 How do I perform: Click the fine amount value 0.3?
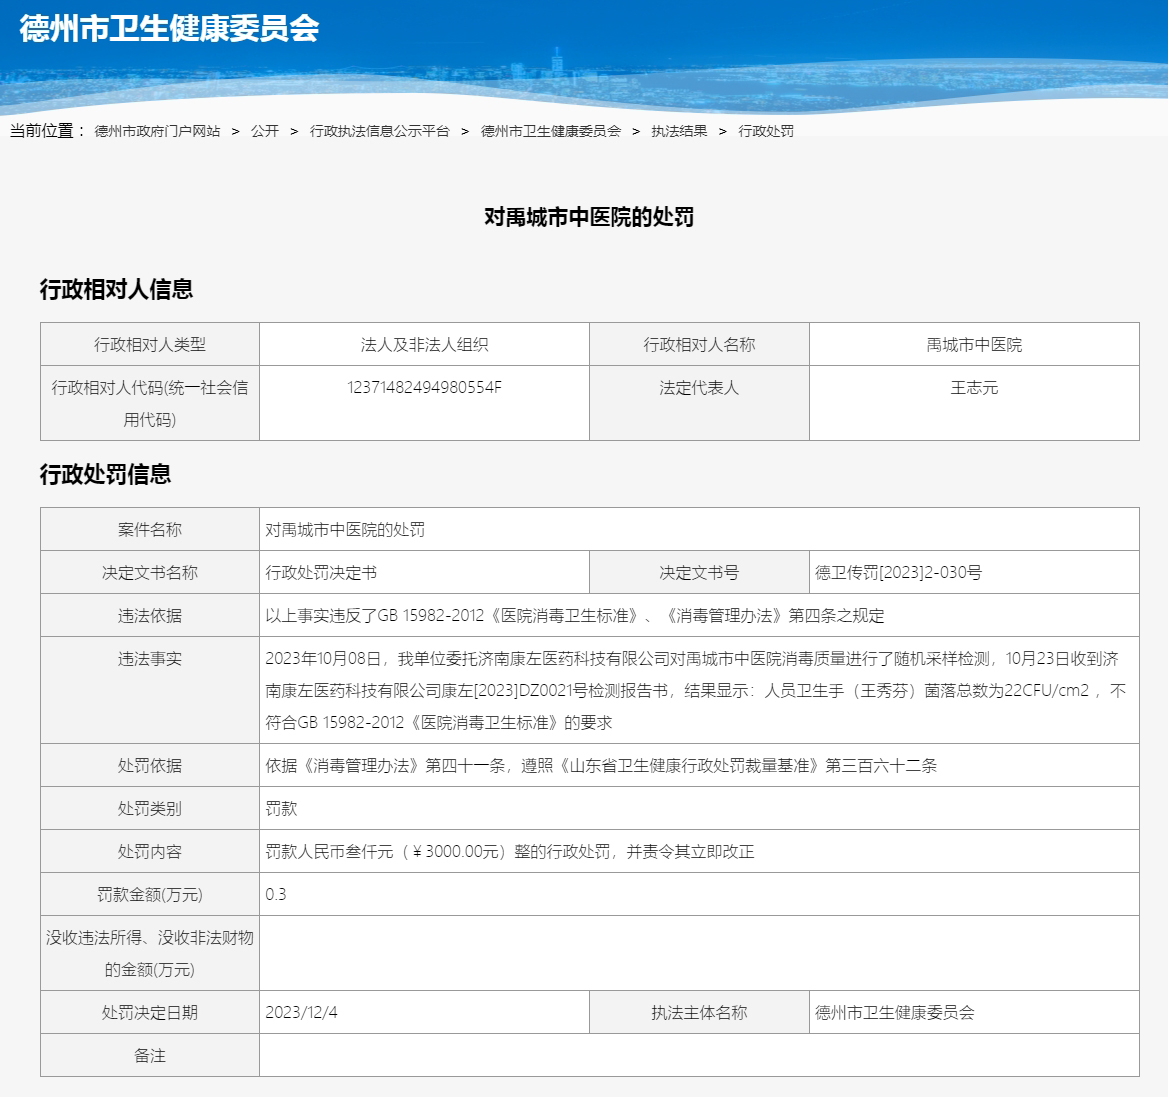[276, 894]
